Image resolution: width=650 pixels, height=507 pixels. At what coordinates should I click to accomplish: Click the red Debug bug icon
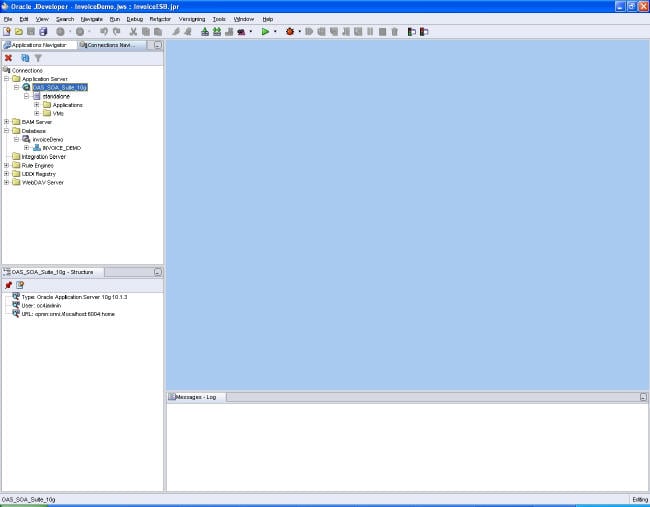(x=290, y=32)
